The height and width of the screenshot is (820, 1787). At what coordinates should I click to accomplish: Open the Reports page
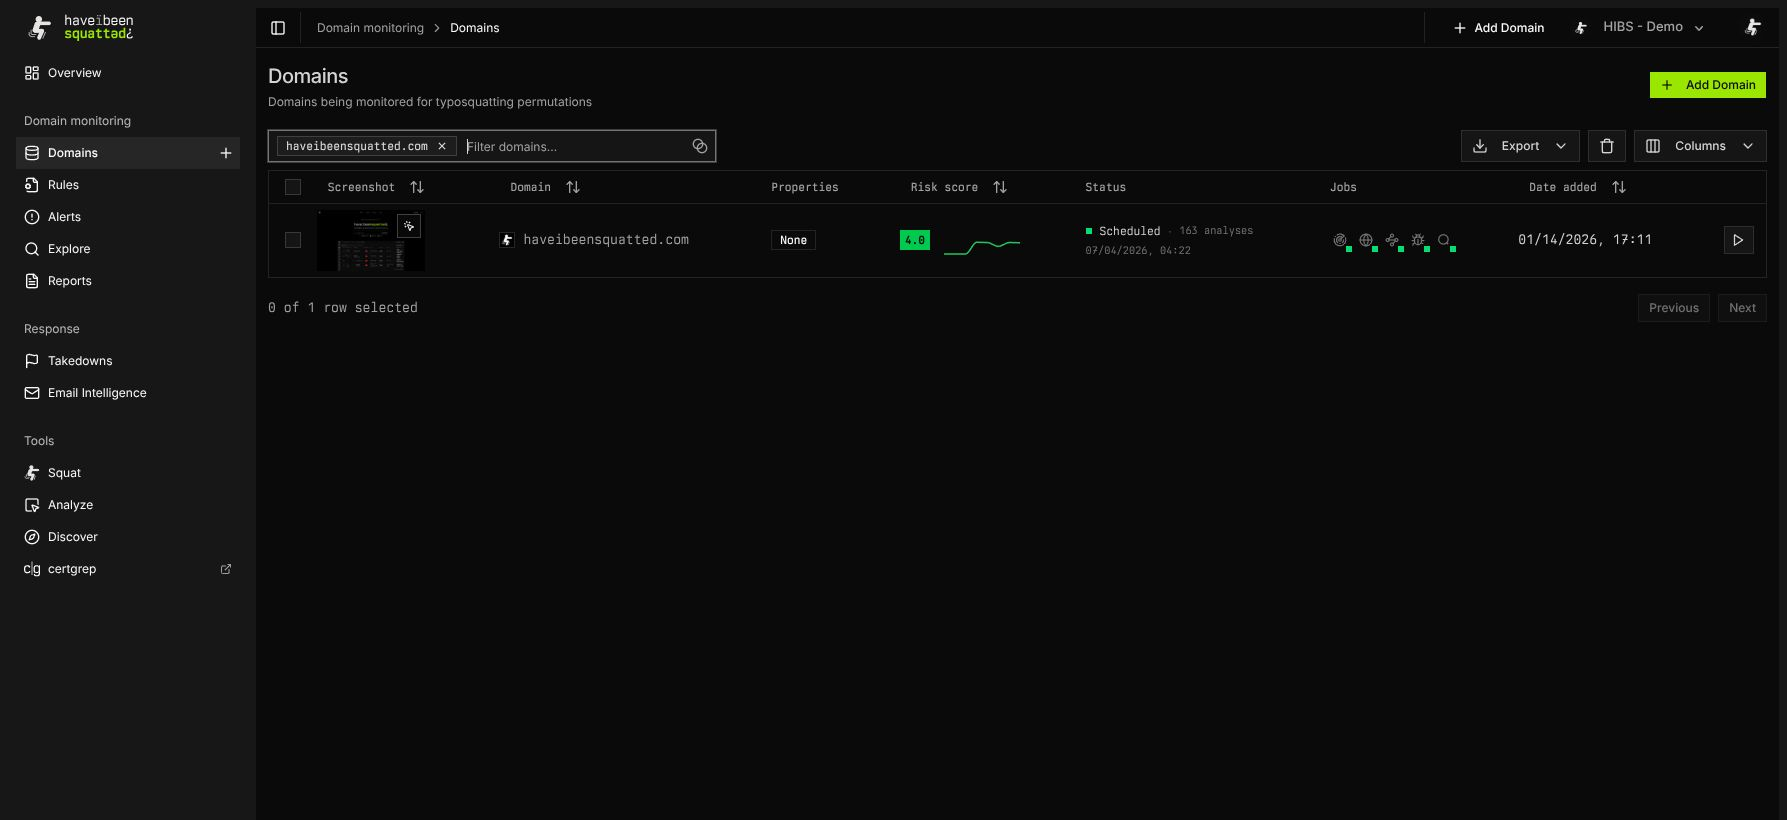pyautogui.click(x=128, y=281)
